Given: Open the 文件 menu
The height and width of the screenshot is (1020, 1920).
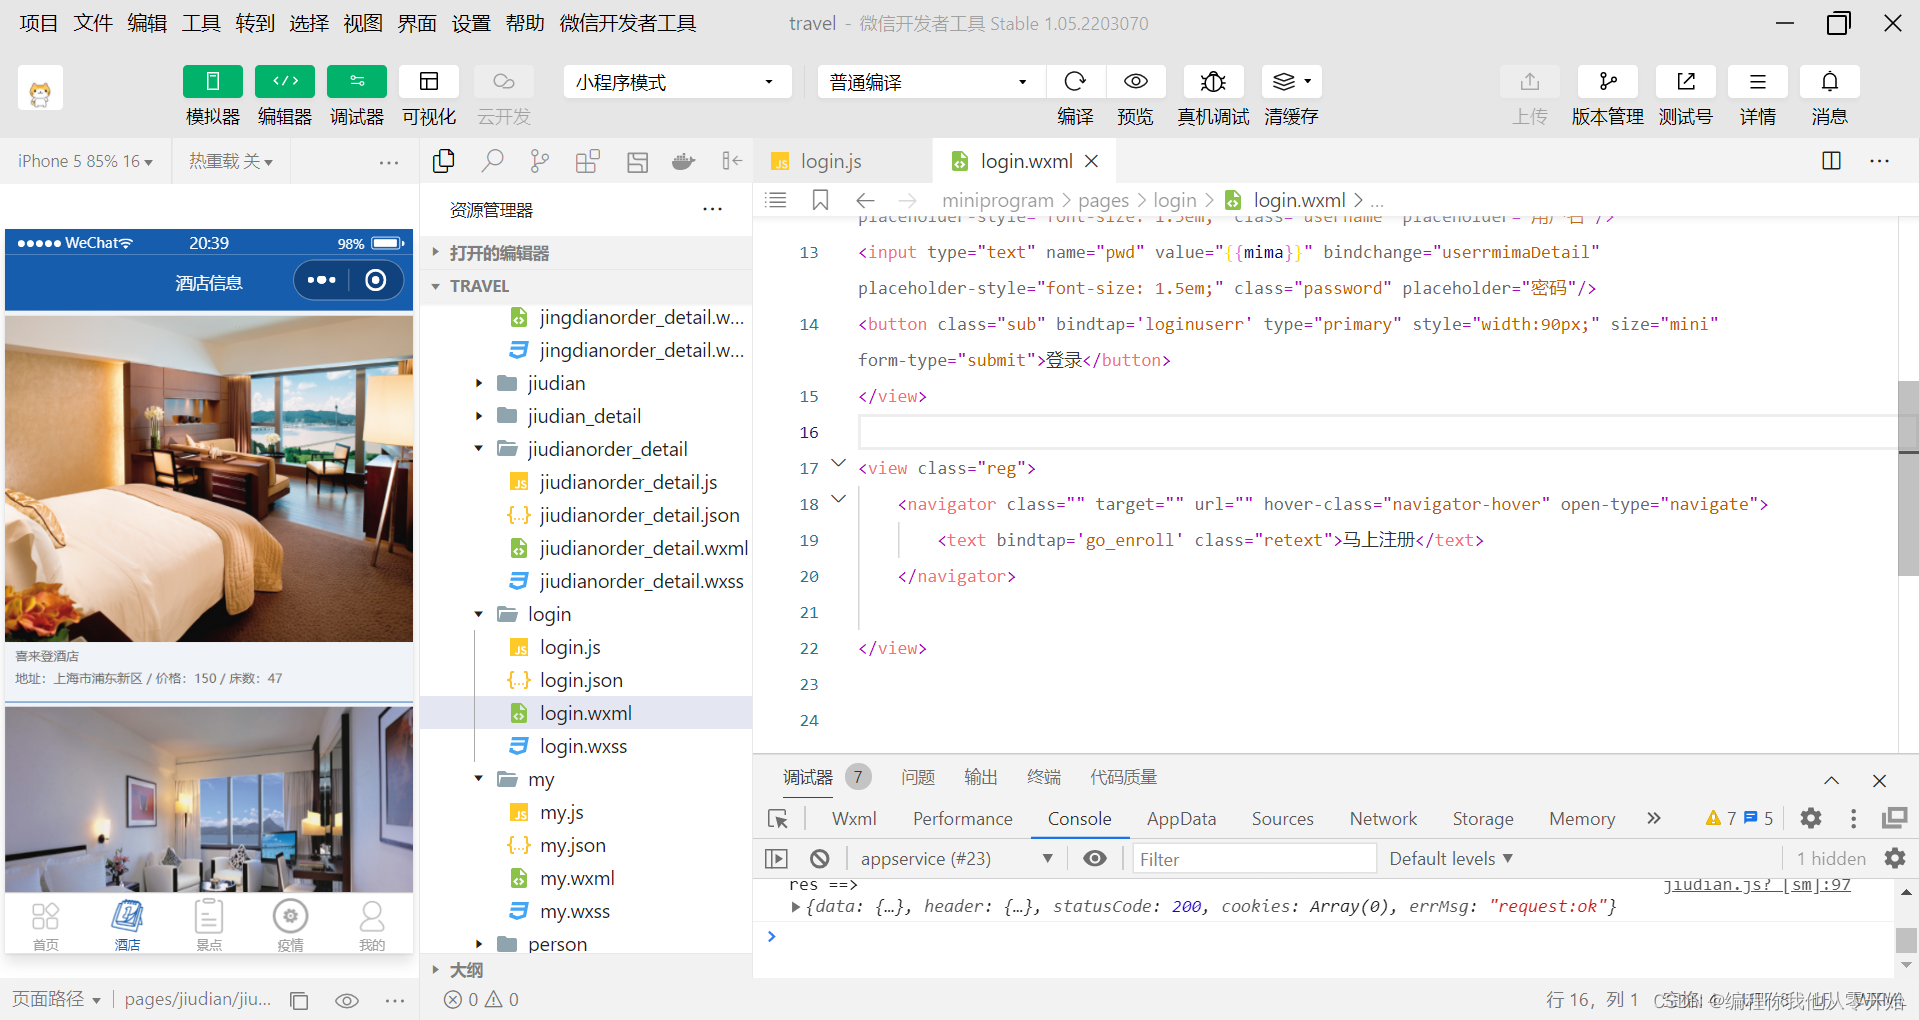Looking at the screenshot, I should coord(93,23).
